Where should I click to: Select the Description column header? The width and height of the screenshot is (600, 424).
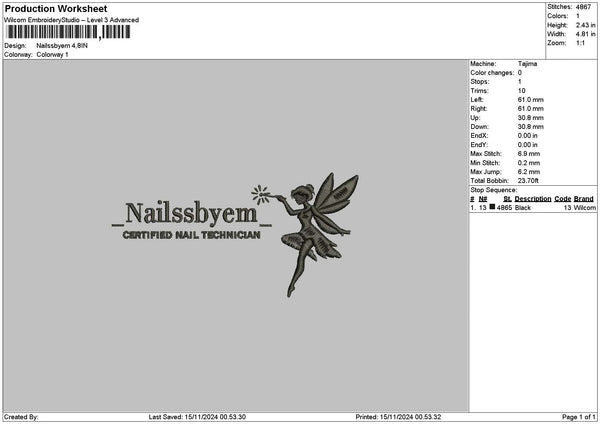click(533, 199)
